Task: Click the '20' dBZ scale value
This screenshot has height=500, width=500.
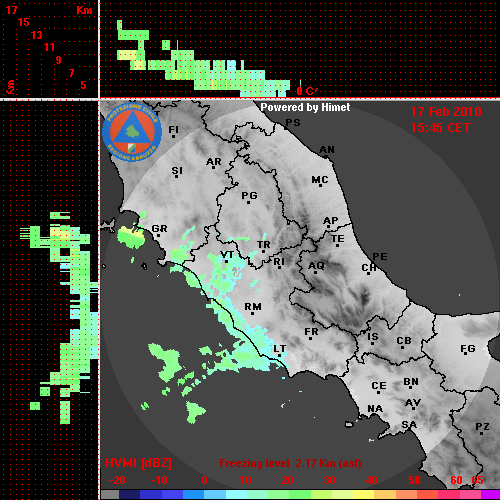Action: (x=287, y=480)
